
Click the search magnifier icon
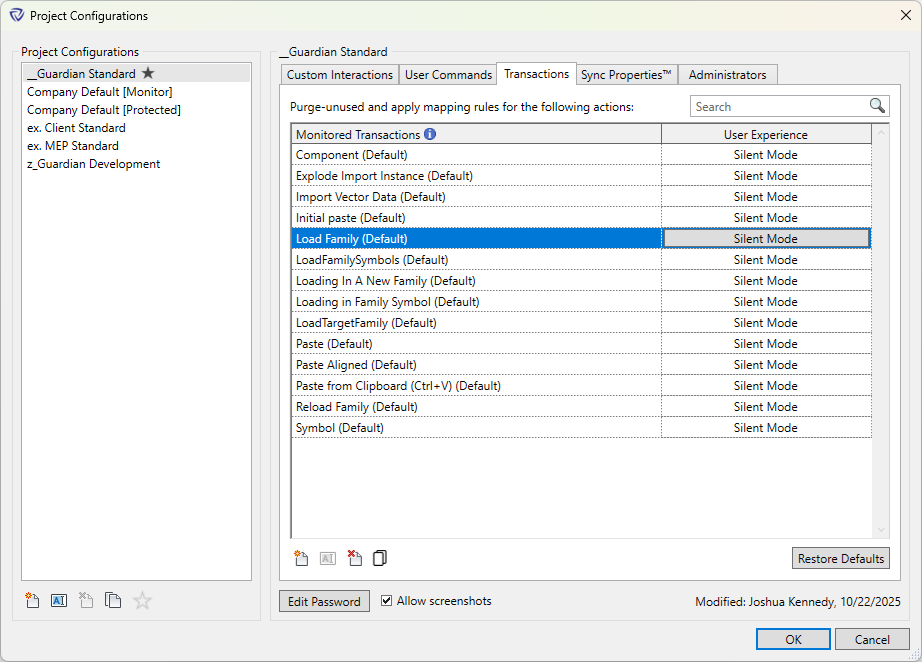coord(877,105)
